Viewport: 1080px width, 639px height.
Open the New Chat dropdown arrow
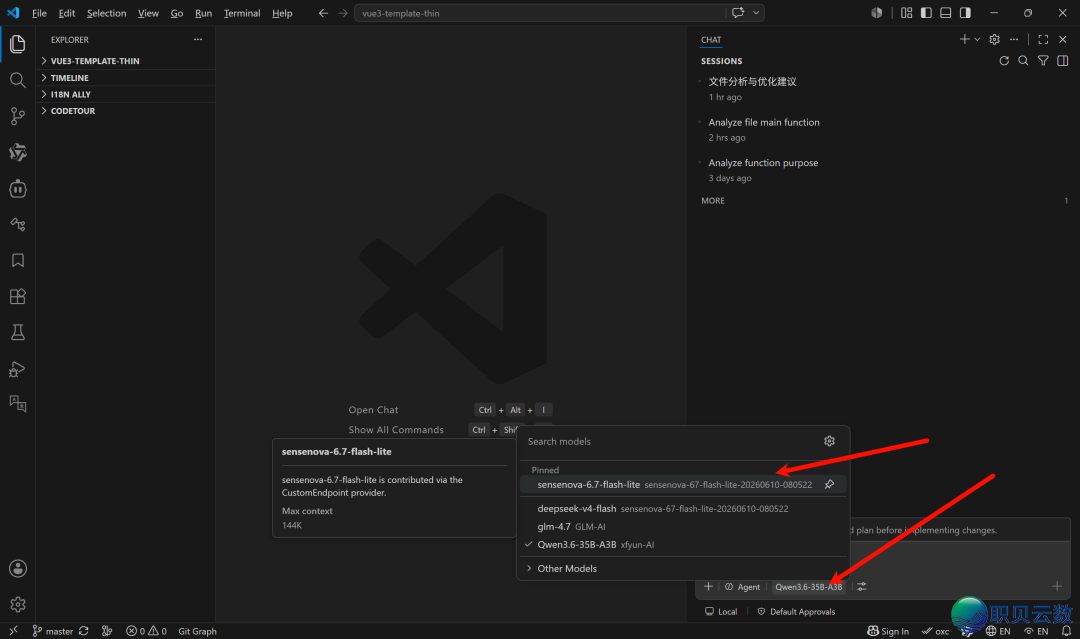click(x=977, y=39)
